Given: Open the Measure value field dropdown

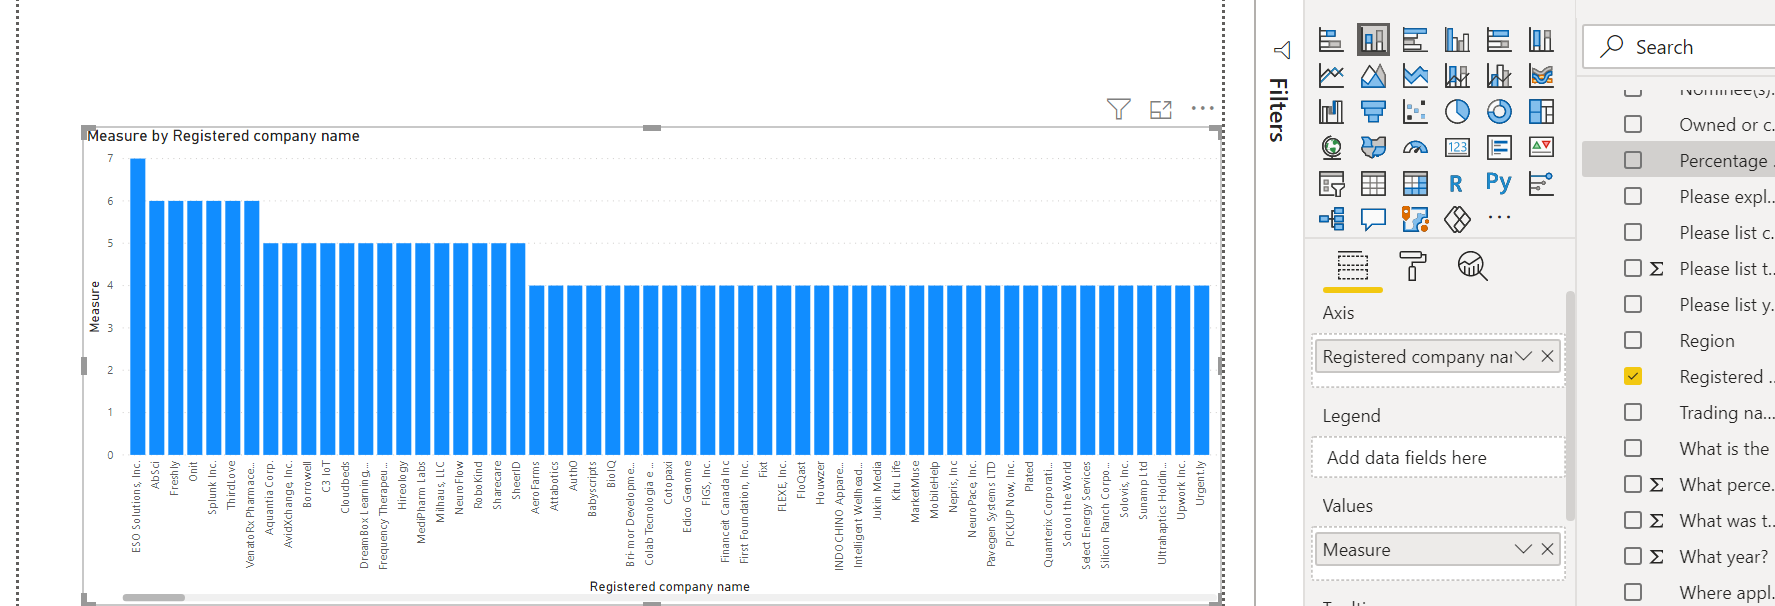Looking at the screenshot, I should coord(1523,549).
